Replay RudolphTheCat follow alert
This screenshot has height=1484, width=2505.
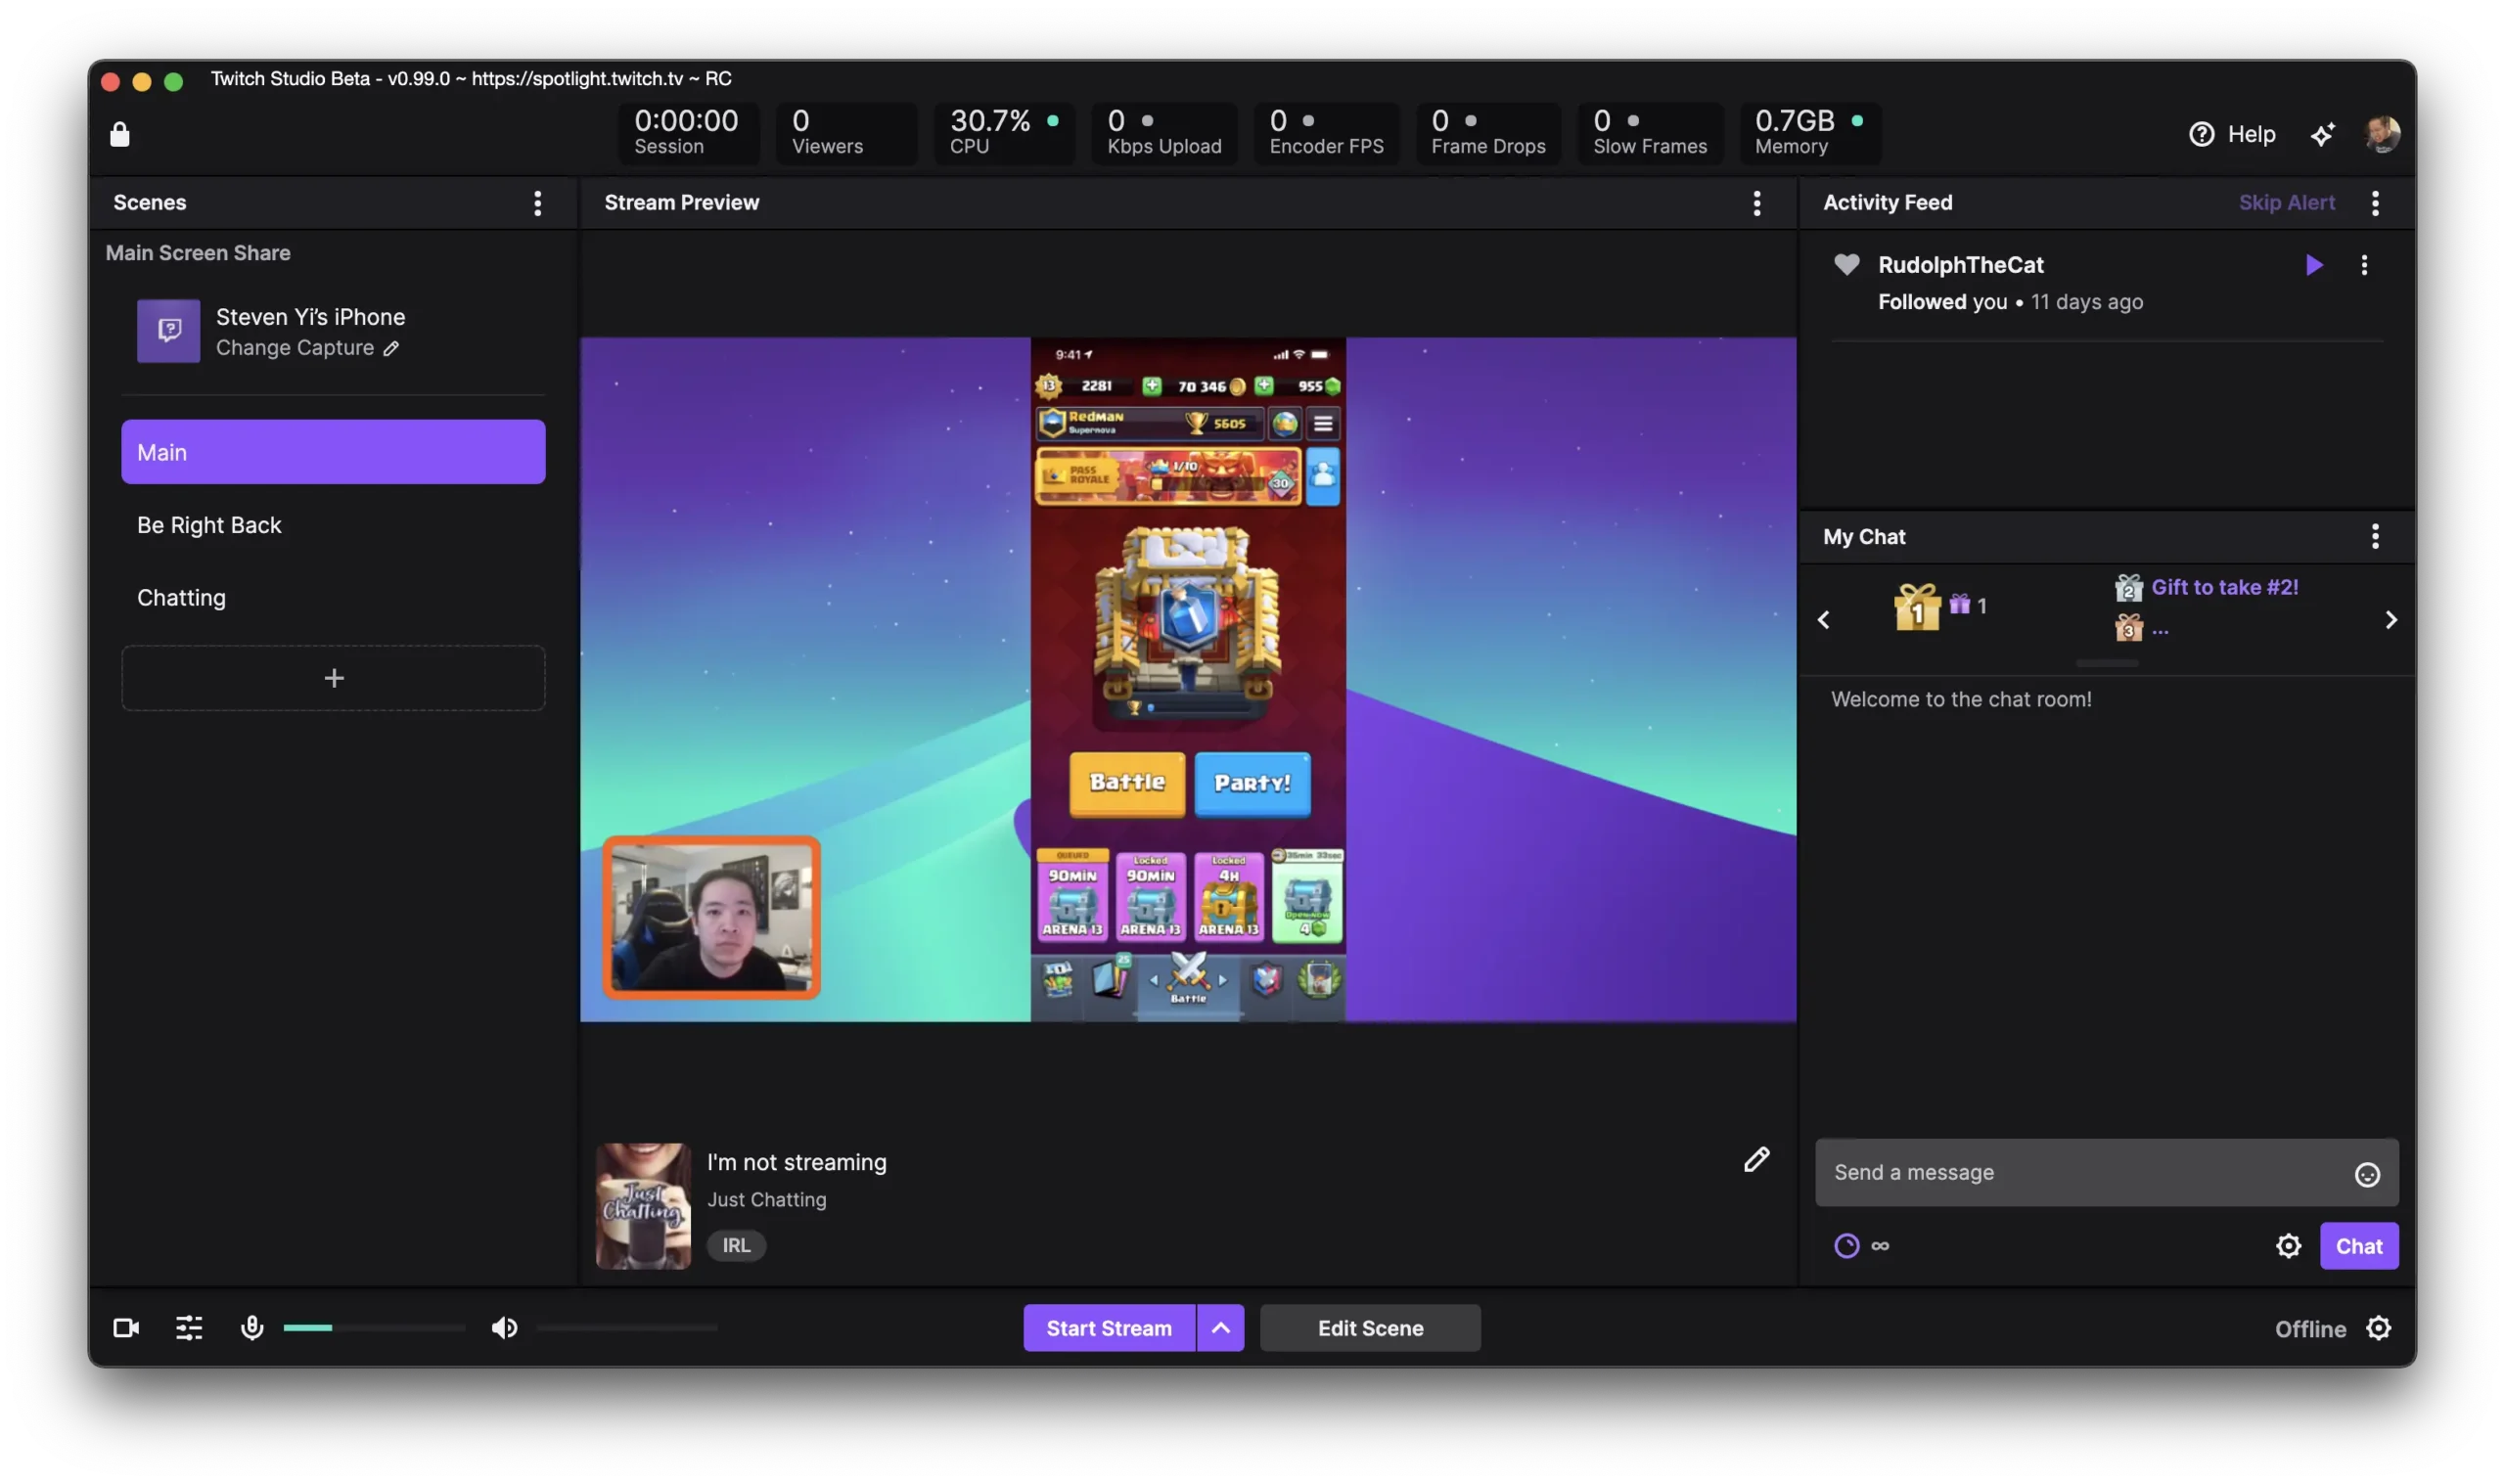click(2313, 265)
